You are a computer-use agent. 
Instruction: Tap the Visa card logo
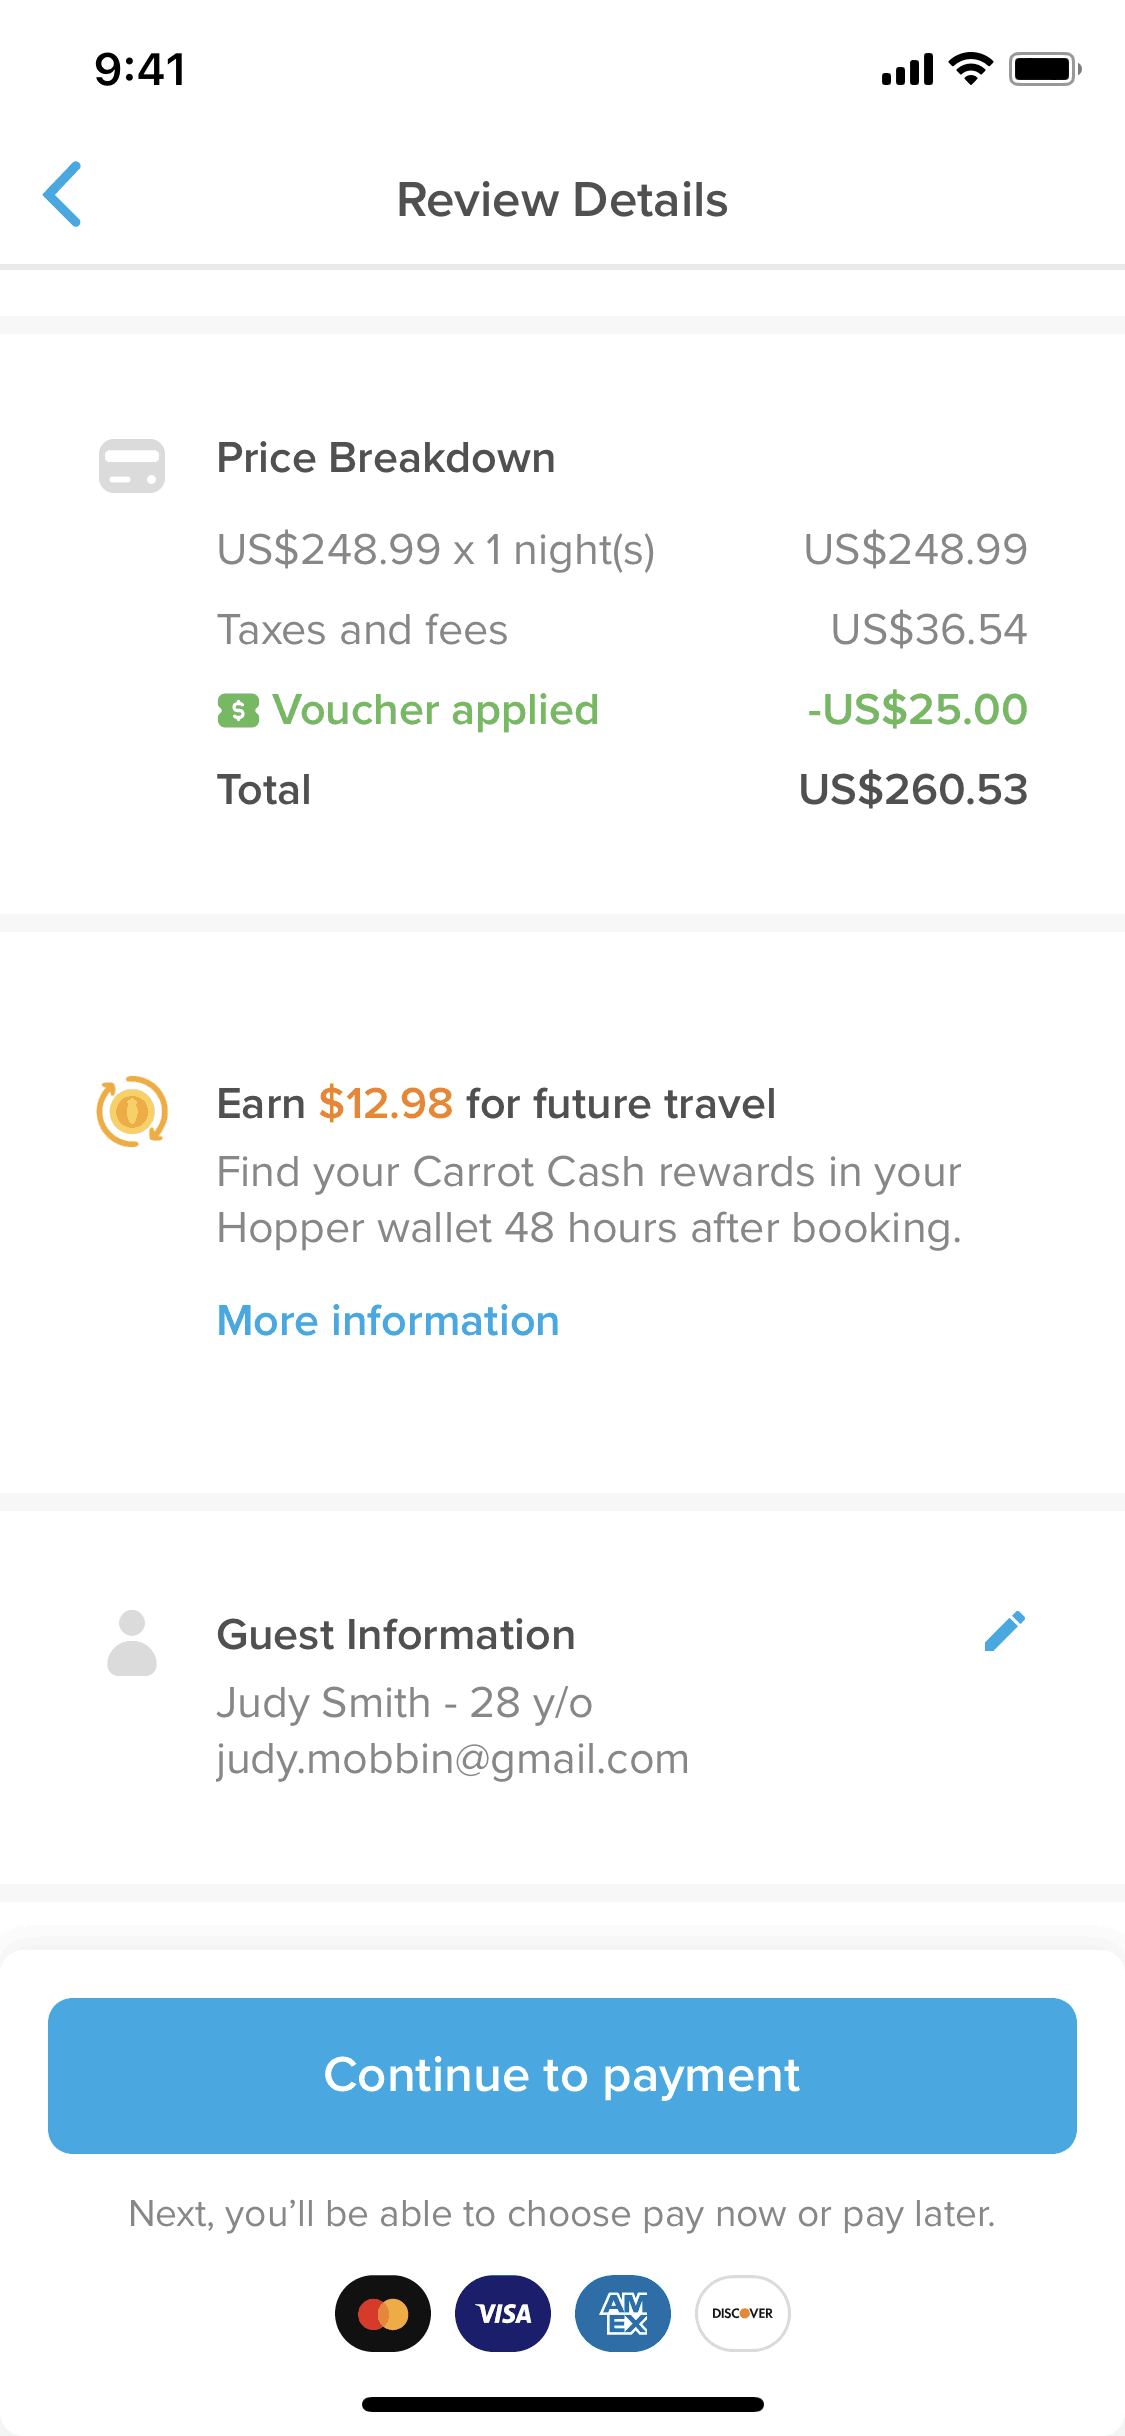503,2313
